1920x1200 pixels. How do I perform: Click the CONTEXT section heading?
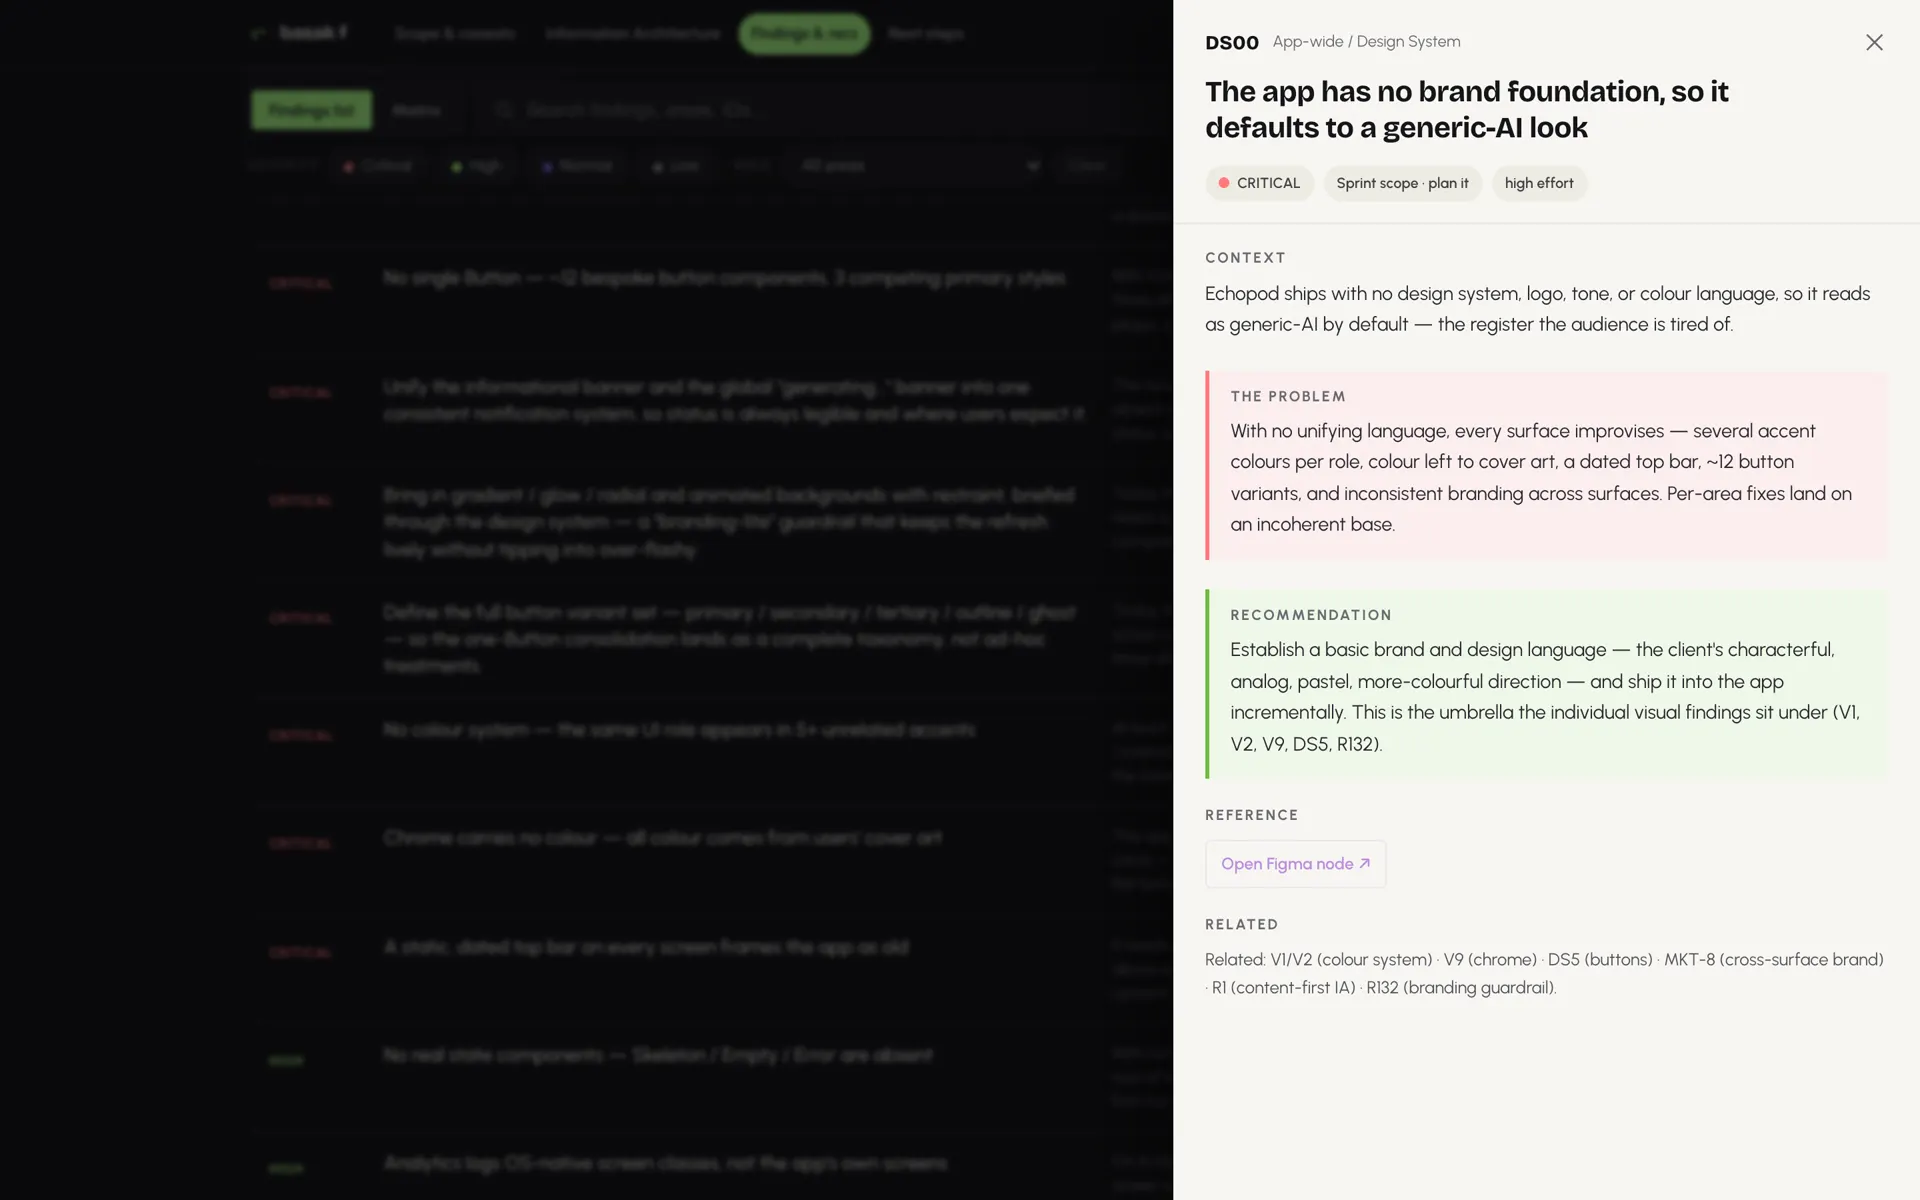click(1245, 257)
